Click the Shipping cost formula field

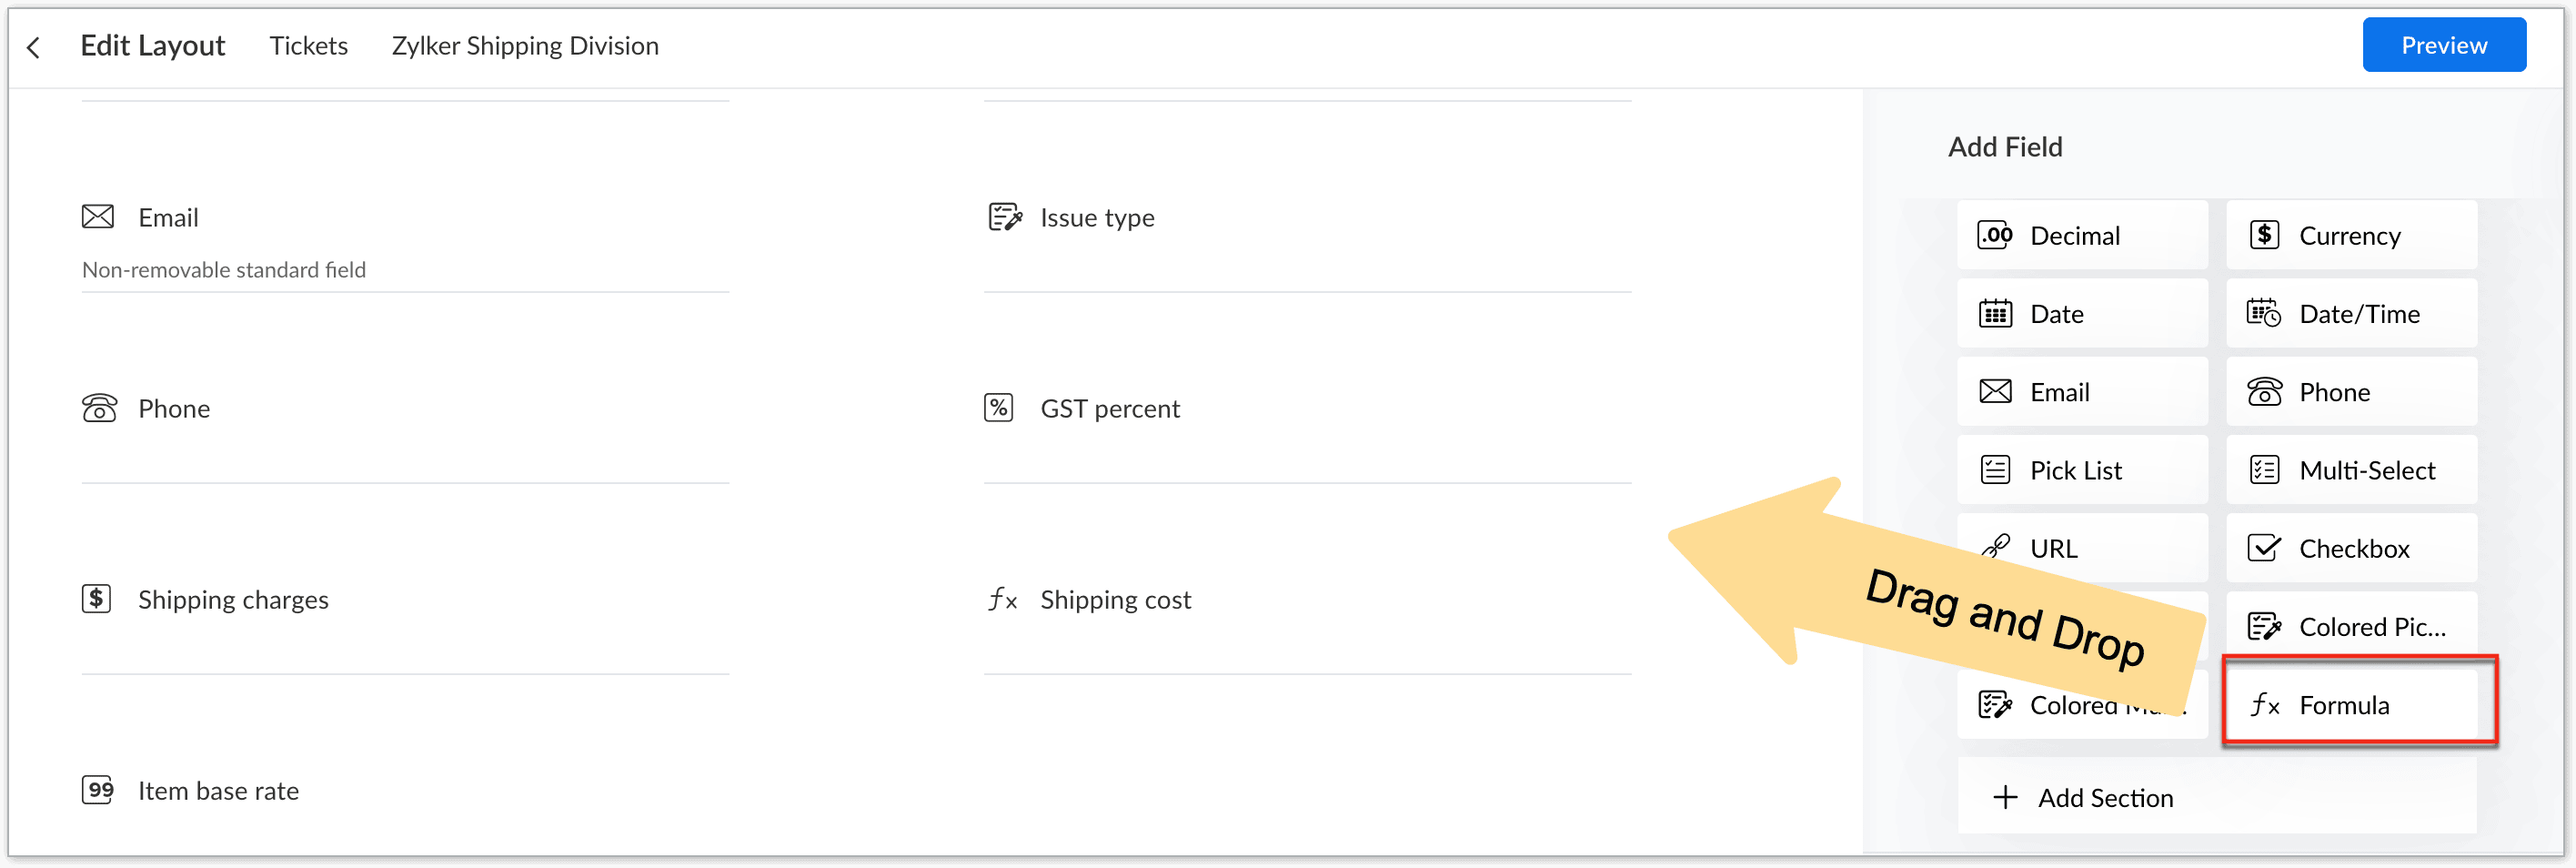1114,600
